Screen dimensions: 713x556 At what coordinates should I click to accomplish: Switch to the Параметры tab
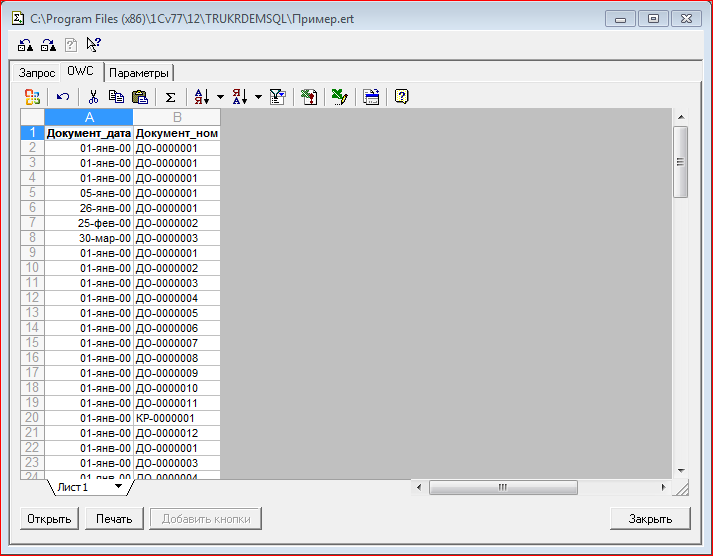[139, 73]
